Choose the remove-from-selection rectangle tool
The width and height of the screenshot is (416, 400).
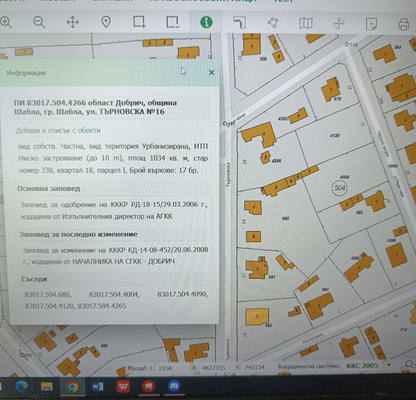[173, 22]
